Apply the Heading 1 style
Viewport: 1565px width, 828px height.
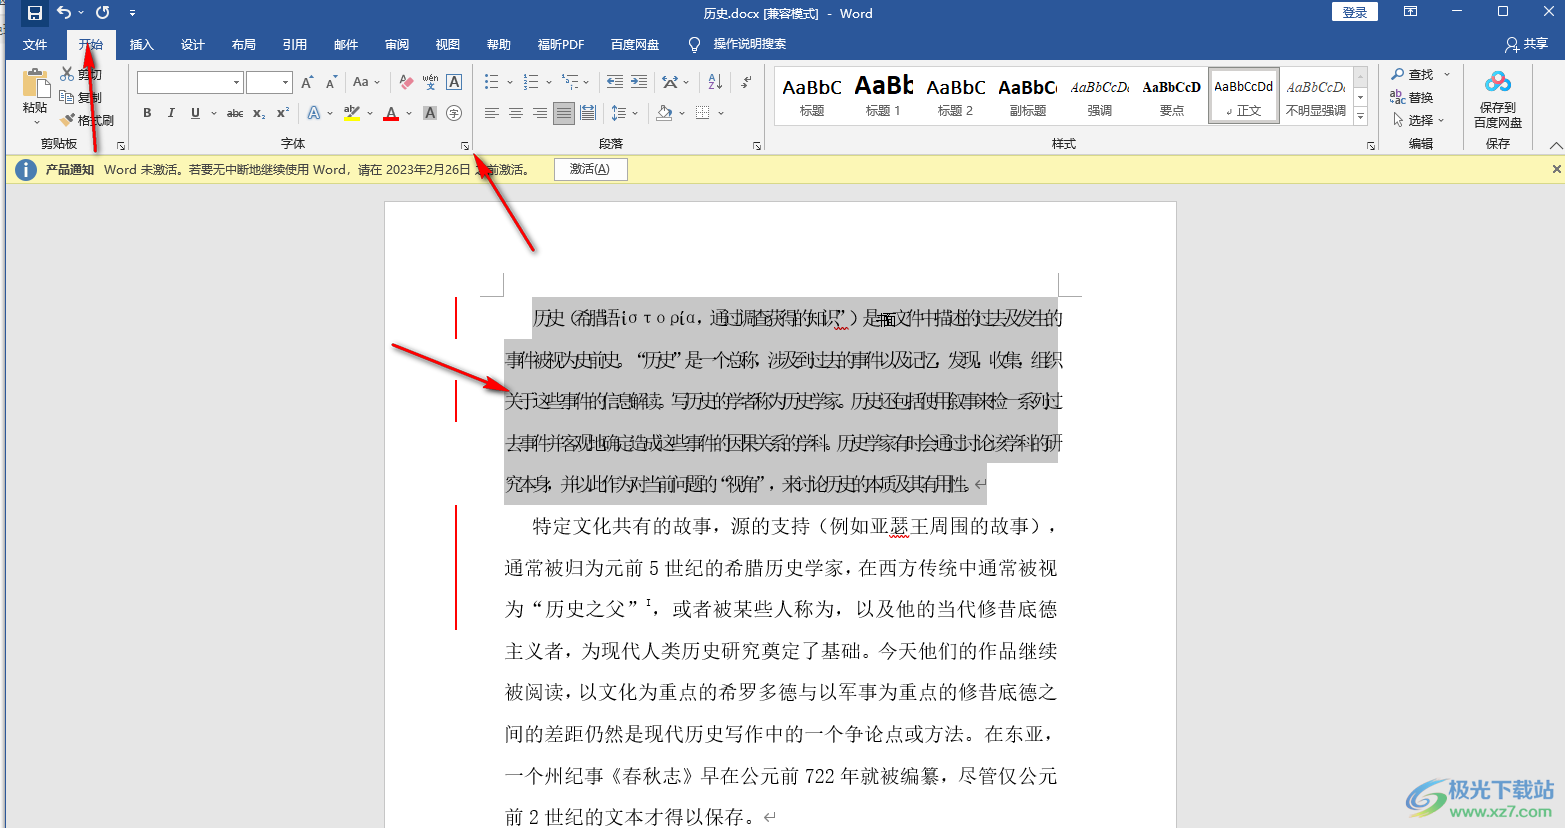884,96
